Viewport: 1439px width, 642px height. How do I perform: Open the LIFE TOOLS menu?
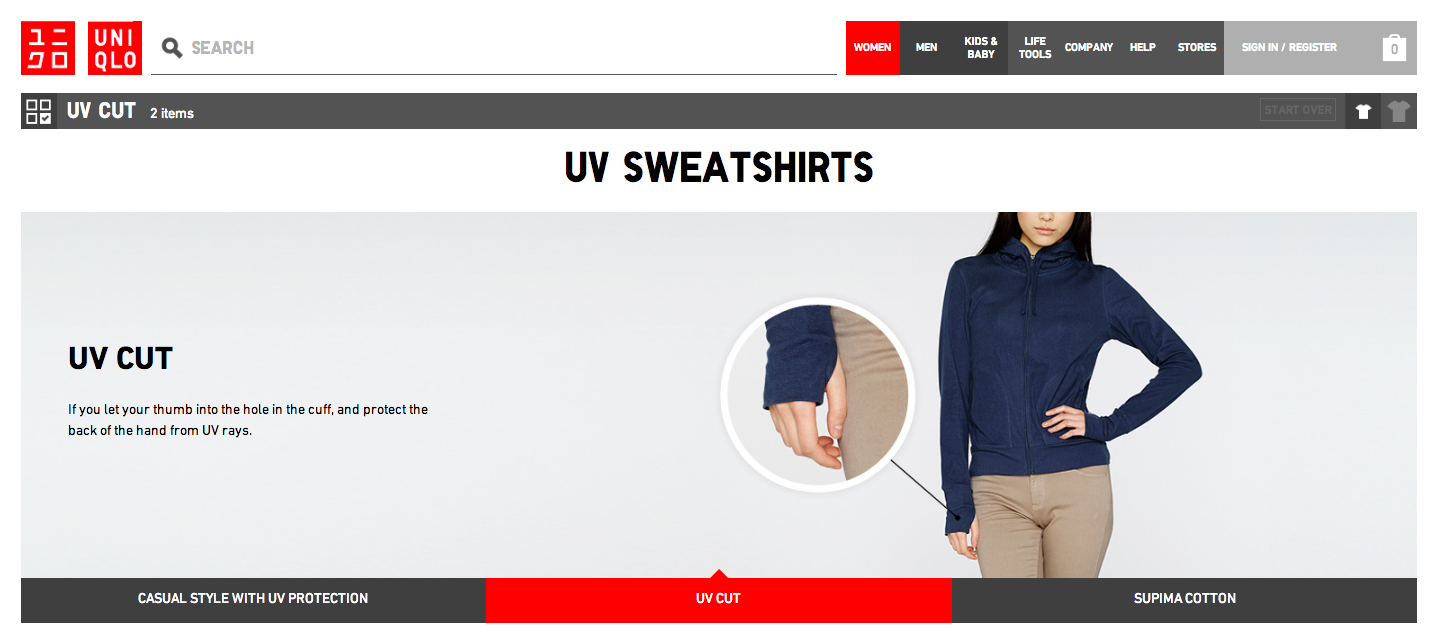(x=1035, y=48)
